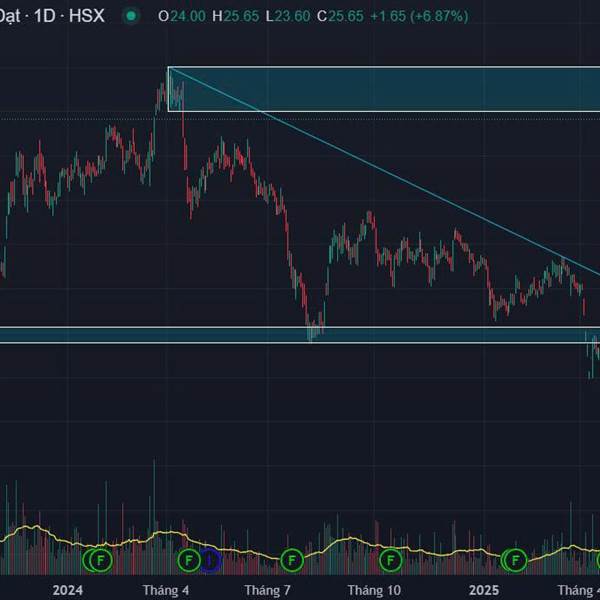Screen dimensions: 600x600
Task: Click the Tháng 10 time axis label
Action: click(x=374, y=590)
